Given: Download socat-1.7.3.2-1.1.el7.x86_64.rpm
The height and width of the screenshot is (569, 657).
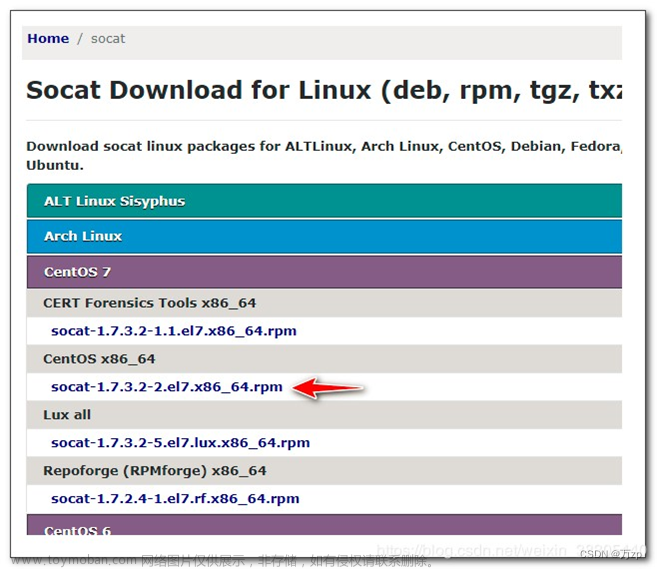Looking at the screenshot, I should coord(173,331).
